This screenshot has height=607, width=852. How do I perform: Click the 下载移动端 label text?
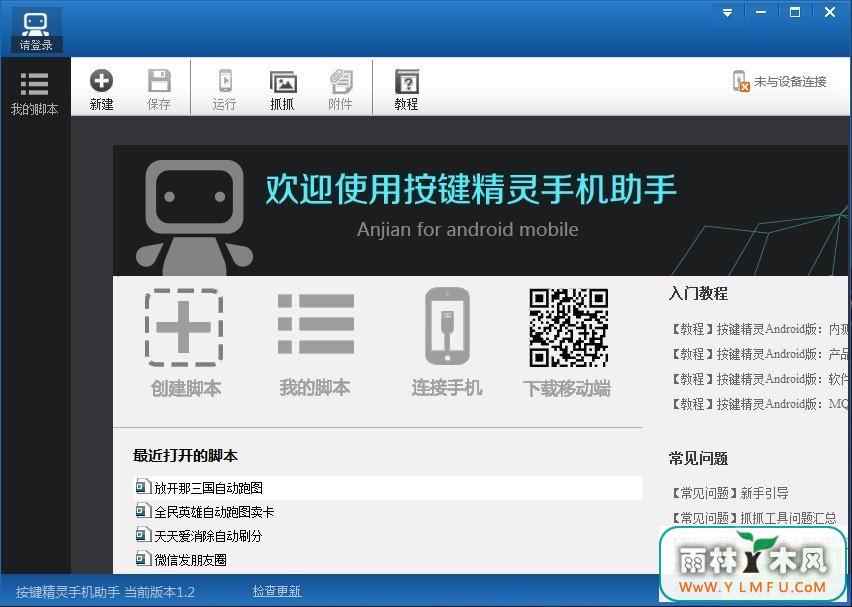tap(567, 388)
